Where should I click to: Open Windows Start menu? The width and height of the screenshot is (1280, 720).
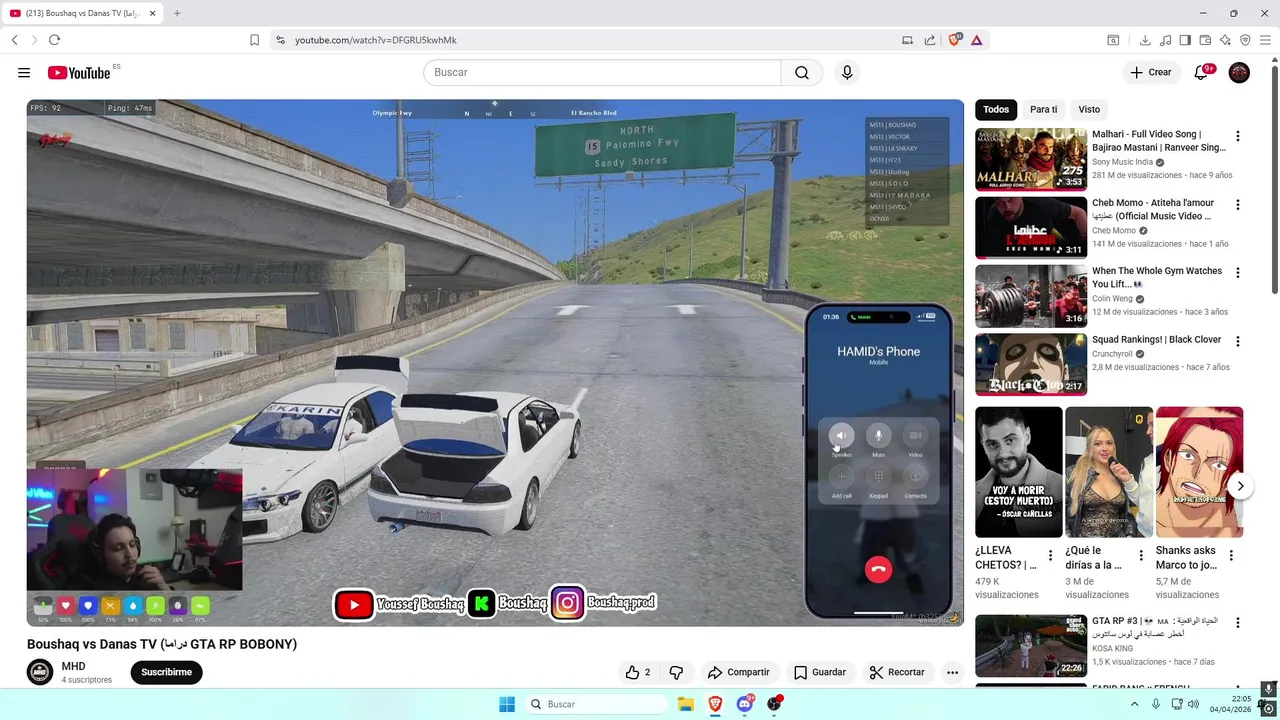point(507,704)
